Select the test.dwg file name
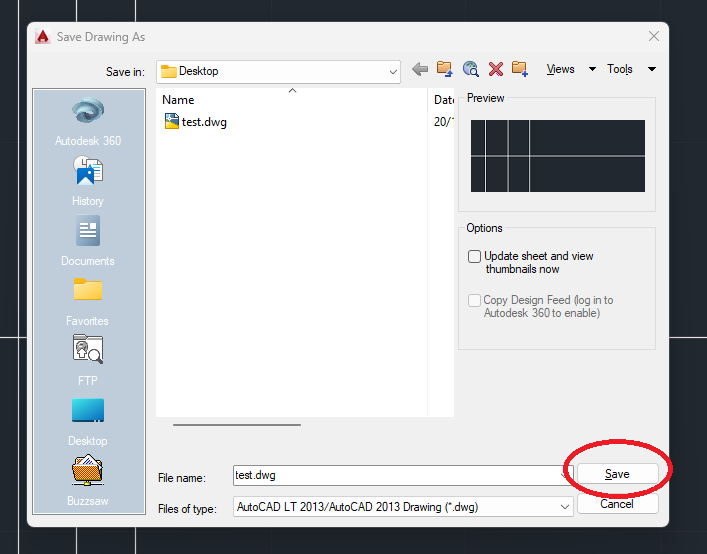 (204, 122)
